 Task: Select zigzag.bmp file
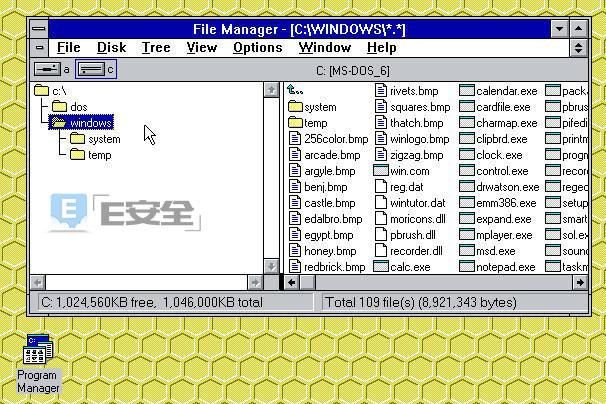(x=409, y=155)
